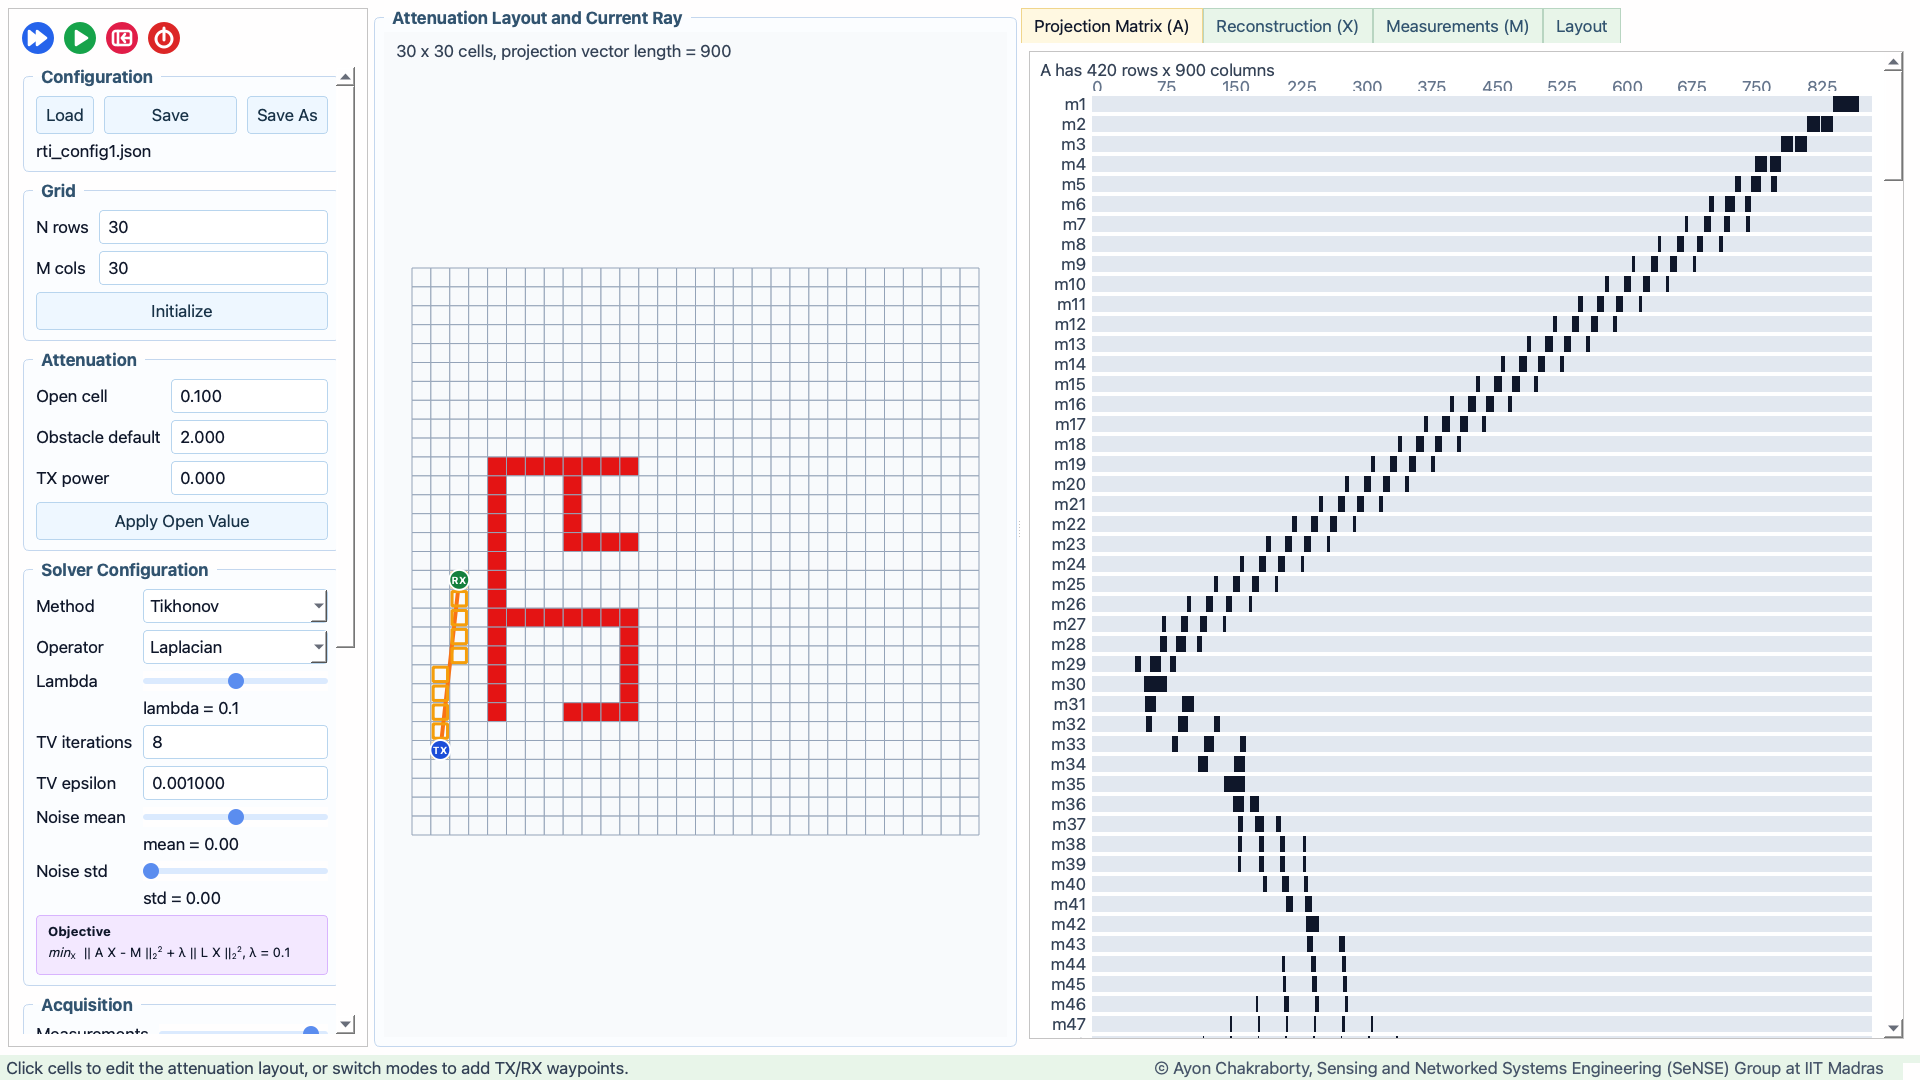Viewport: 1920px width, 1080px height.
Task: Click the matrix view scroll-down arrow
Action: click(x=1893, y=1028)
